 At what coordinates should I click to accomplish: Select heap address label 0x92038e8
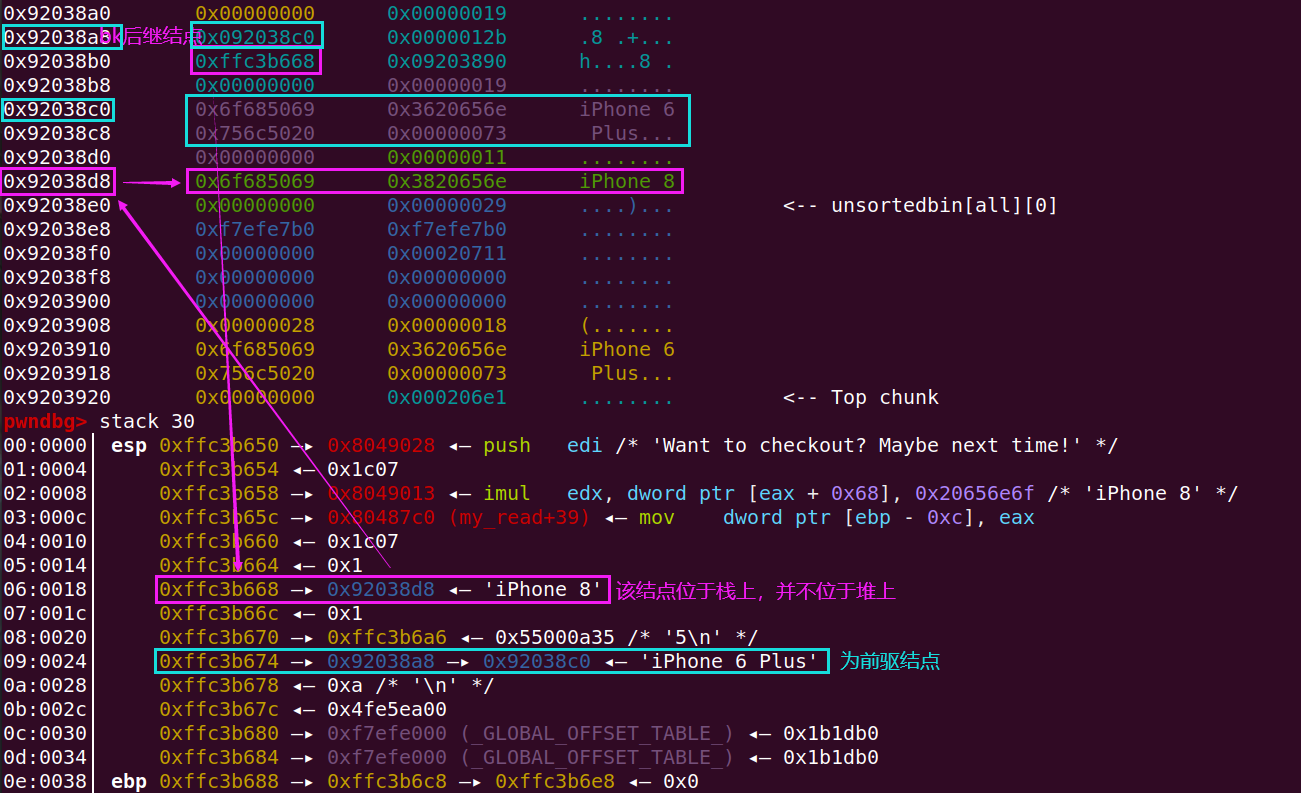(57, 230)
